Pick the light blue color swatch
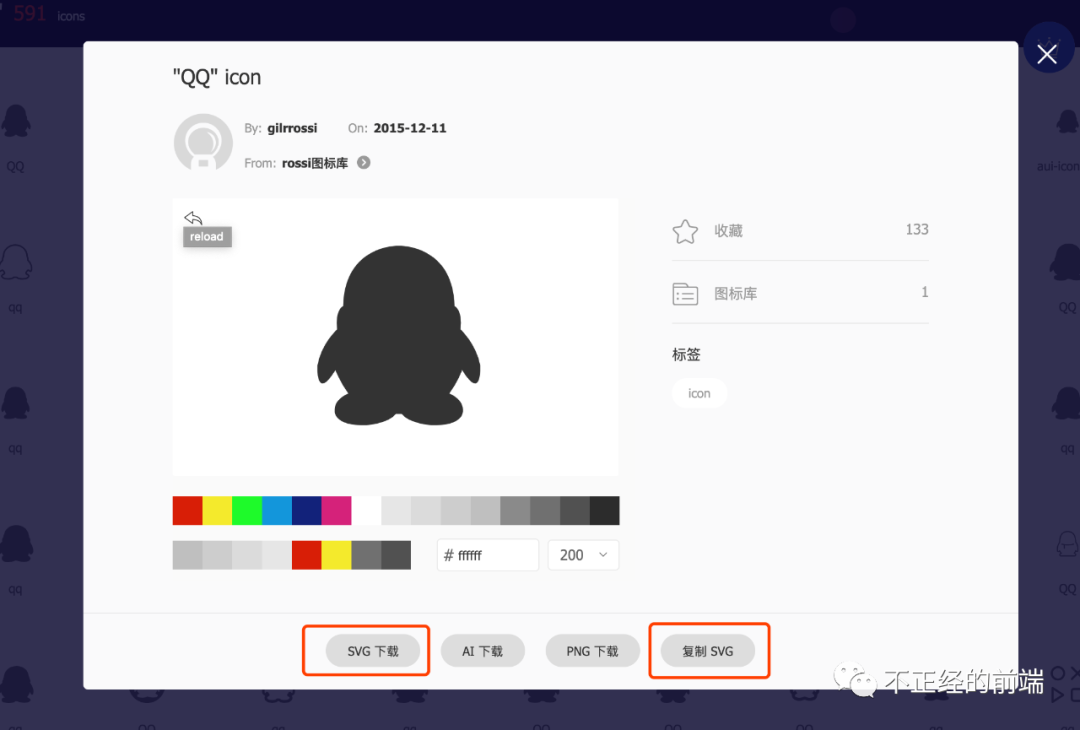The width and height of the screenshot is (1080, 730). [277, 510]
